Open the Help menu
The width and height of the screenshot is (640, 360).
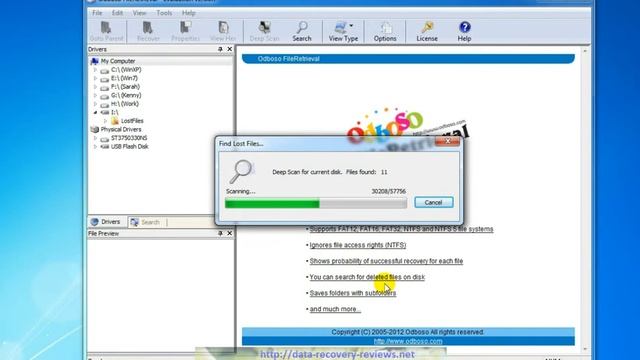click(189, 13)
